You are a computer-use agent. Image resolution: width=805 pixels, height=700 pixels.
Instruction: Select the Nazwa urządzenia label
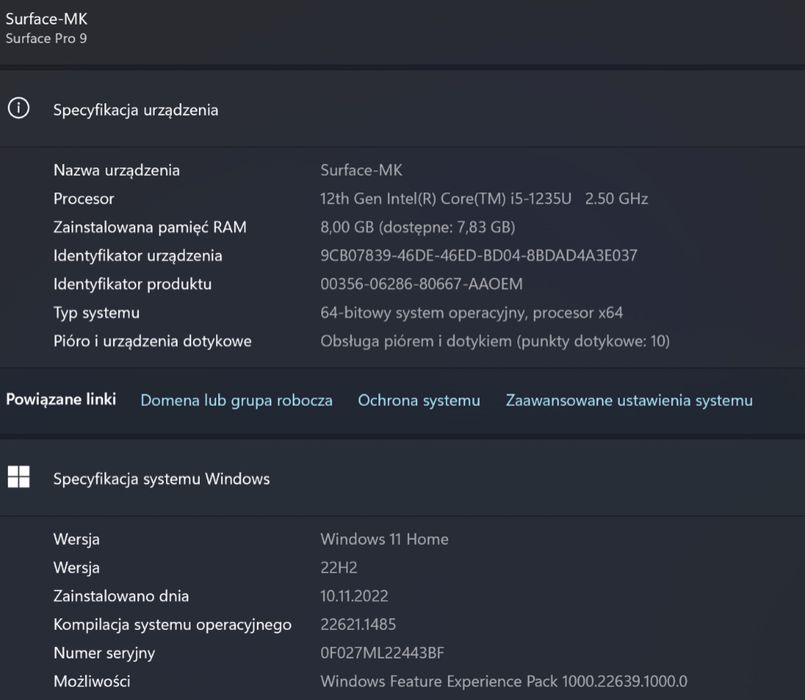[117, 171]
